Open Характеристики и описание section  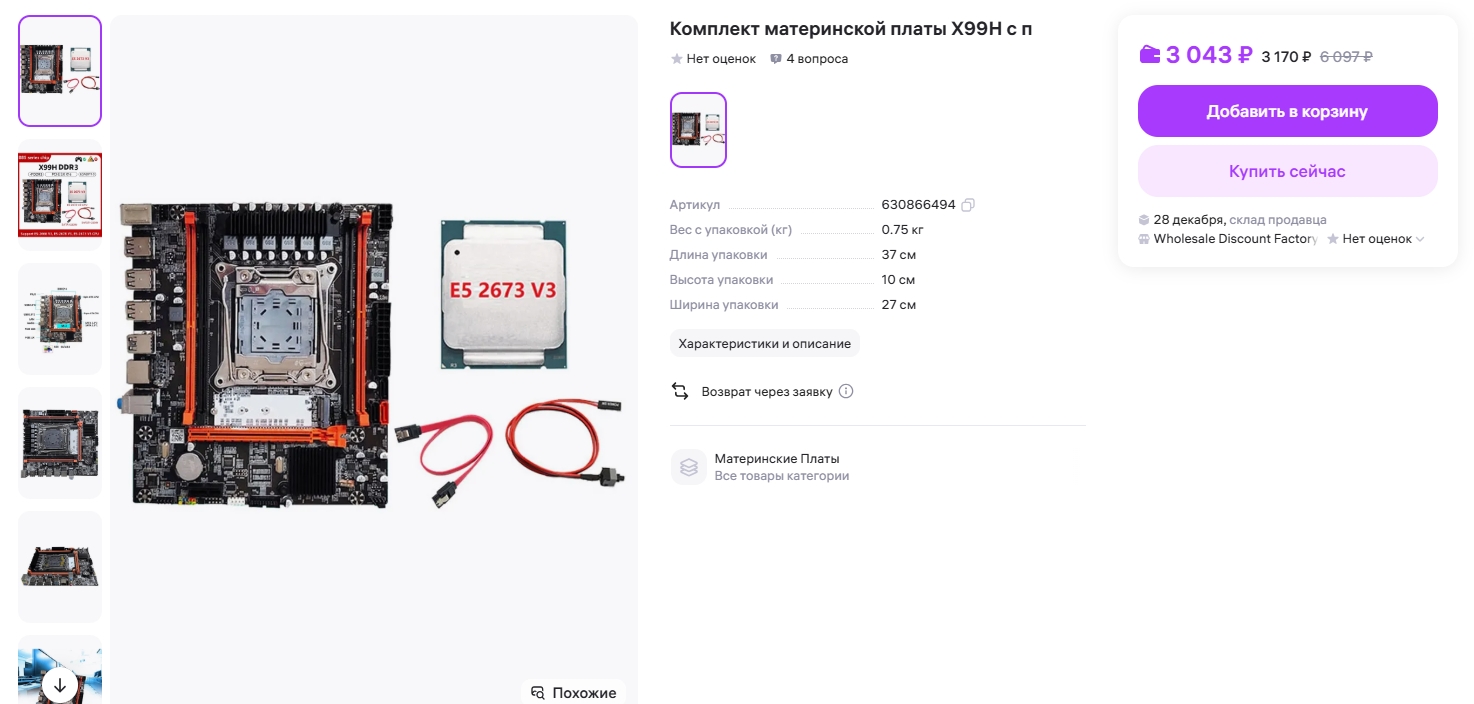point(765,344)
